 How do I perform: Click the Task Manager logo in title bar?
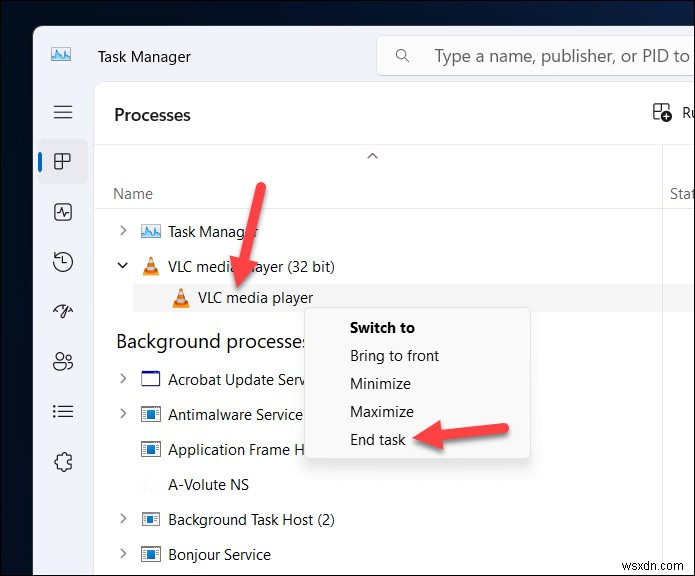[61, 54]
